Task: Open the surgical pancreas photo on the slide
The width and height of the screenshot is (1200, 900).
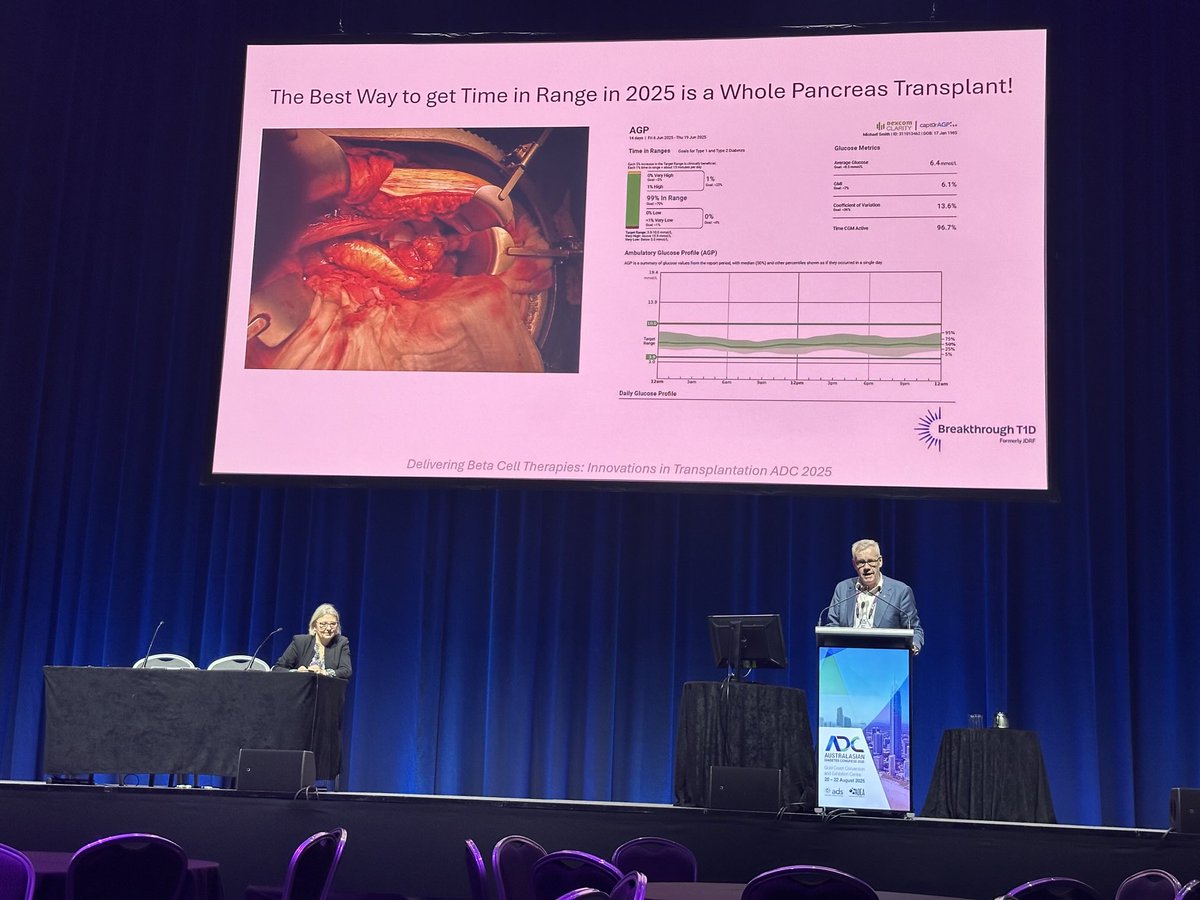Action: pos(417,249)
